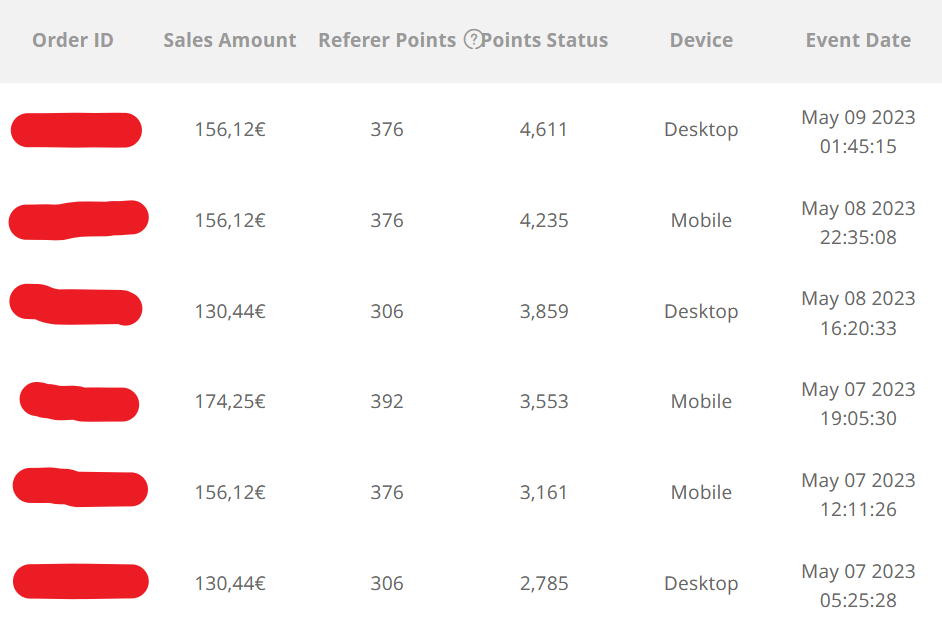This screenshot has width=942, height=626.
Task: Select the Desktop cell for 16:20:33 order
Action: point(701,312)
